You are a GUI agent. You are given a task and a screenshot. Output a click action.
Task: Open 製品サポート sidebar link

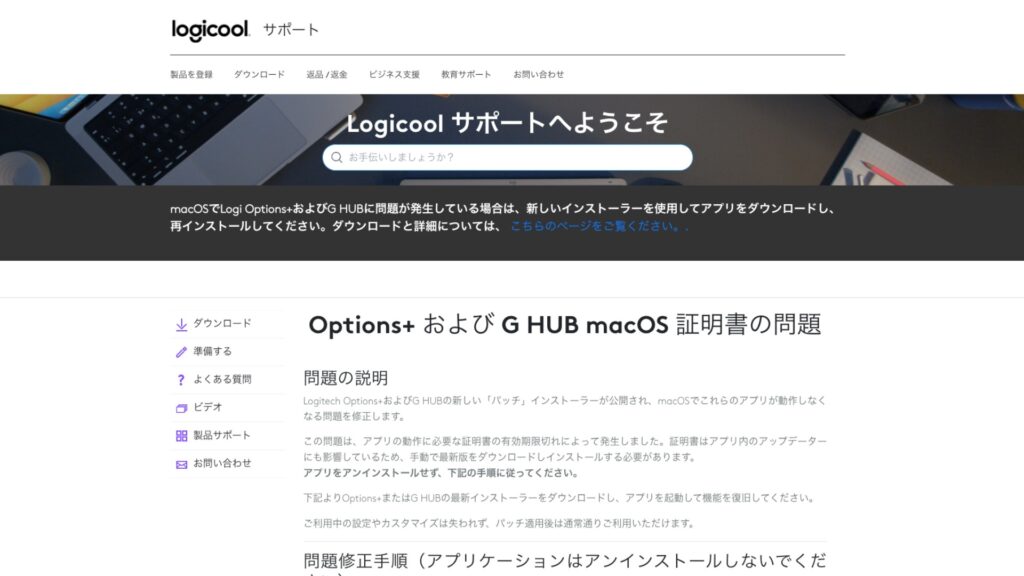pos(222,436)
